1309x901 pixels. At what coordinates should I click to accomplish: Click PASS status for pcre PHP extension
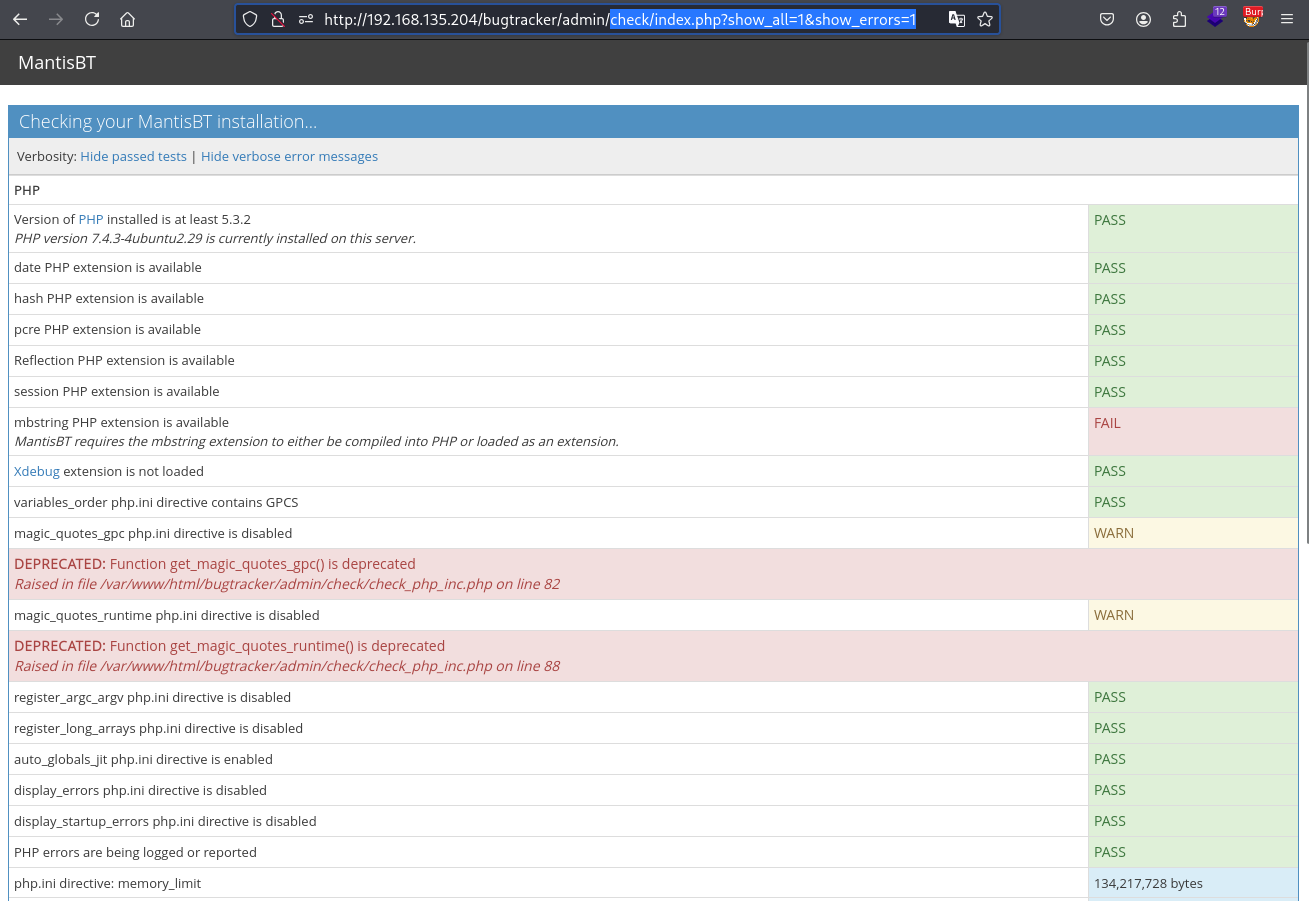[1109, 330]
